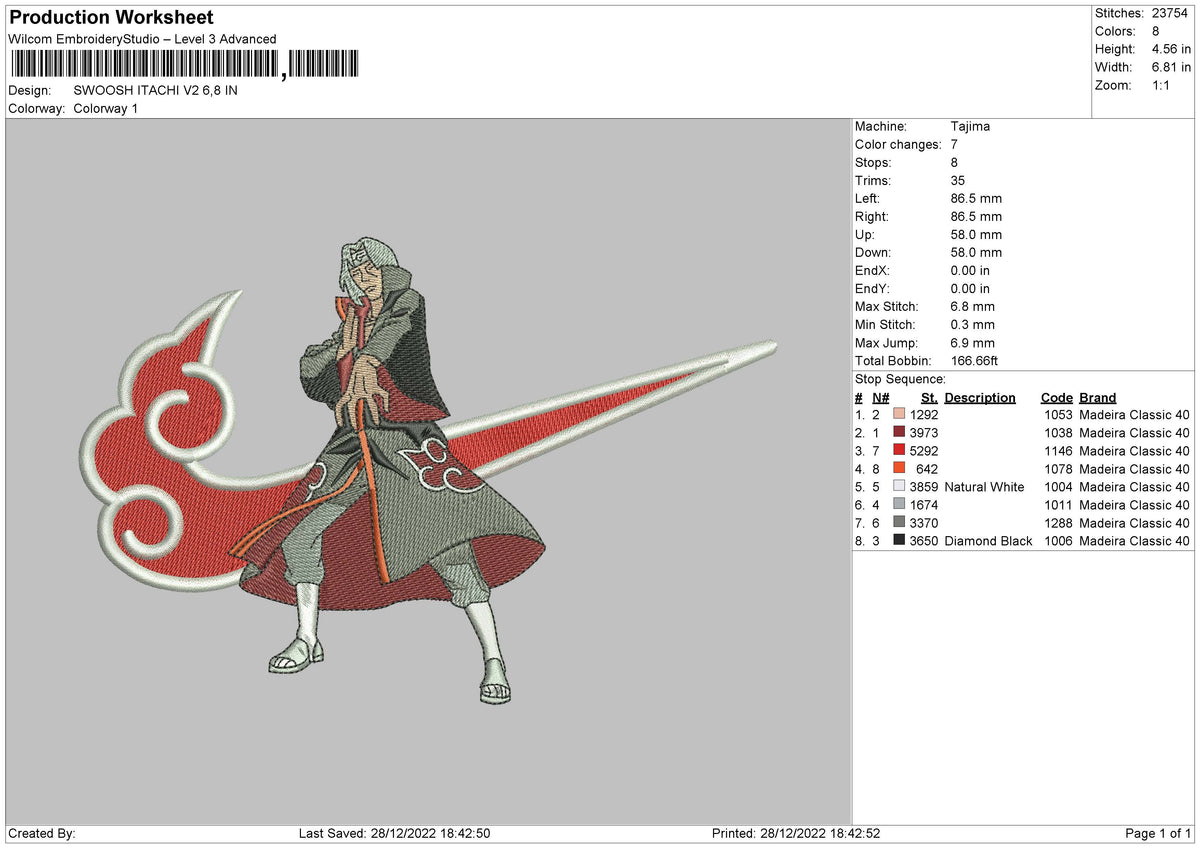Click the 'Description' column header
This screenshot has width=1200, height=848.
pos(980,397)
